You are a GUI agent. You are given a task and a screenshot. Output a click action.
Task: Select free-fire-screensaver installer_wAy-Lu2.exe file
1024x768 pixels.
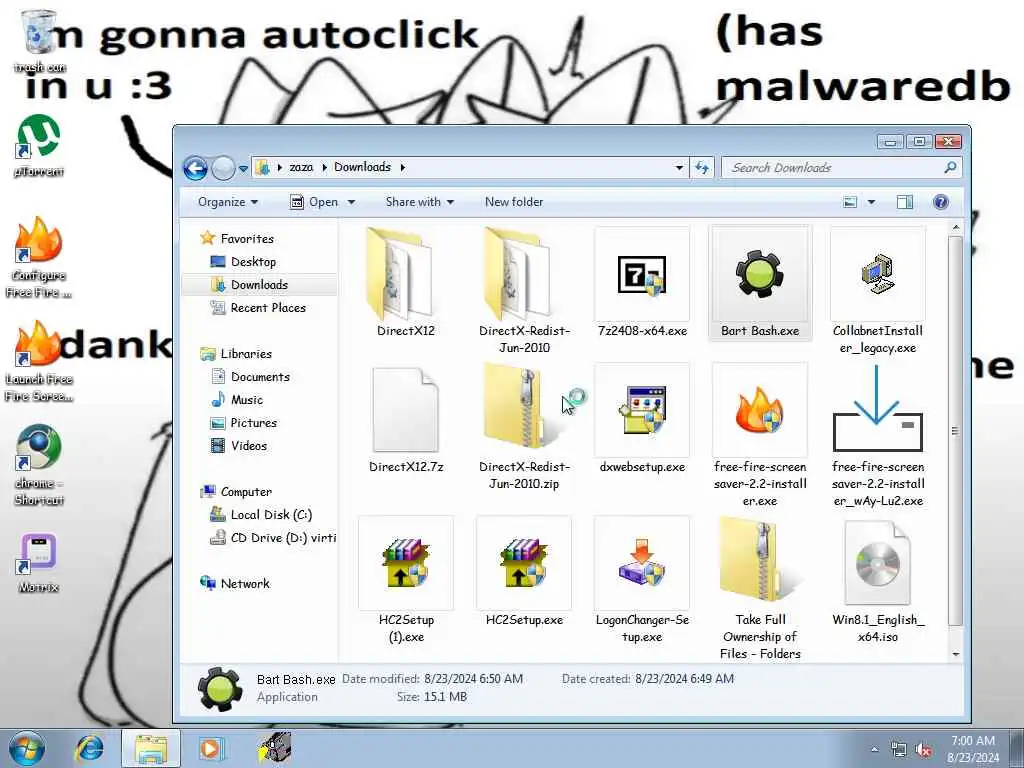coord(878,435)
